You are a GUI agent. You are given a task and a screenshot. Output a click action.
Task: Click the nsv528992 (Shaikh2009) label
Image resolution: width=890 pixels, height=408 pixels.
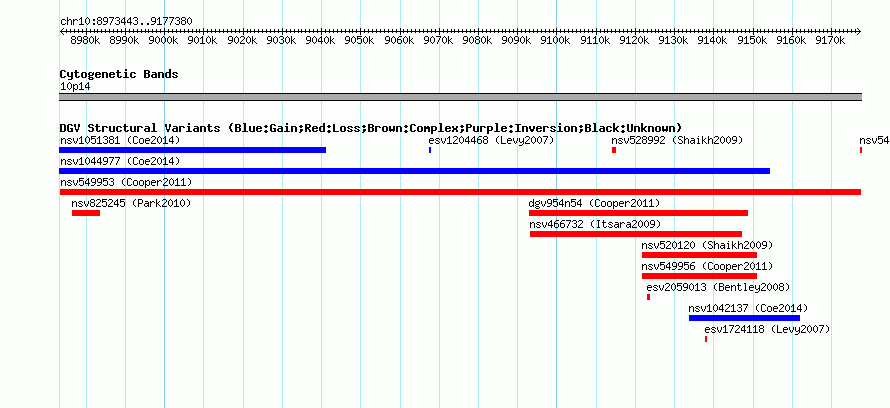(677, 140)
